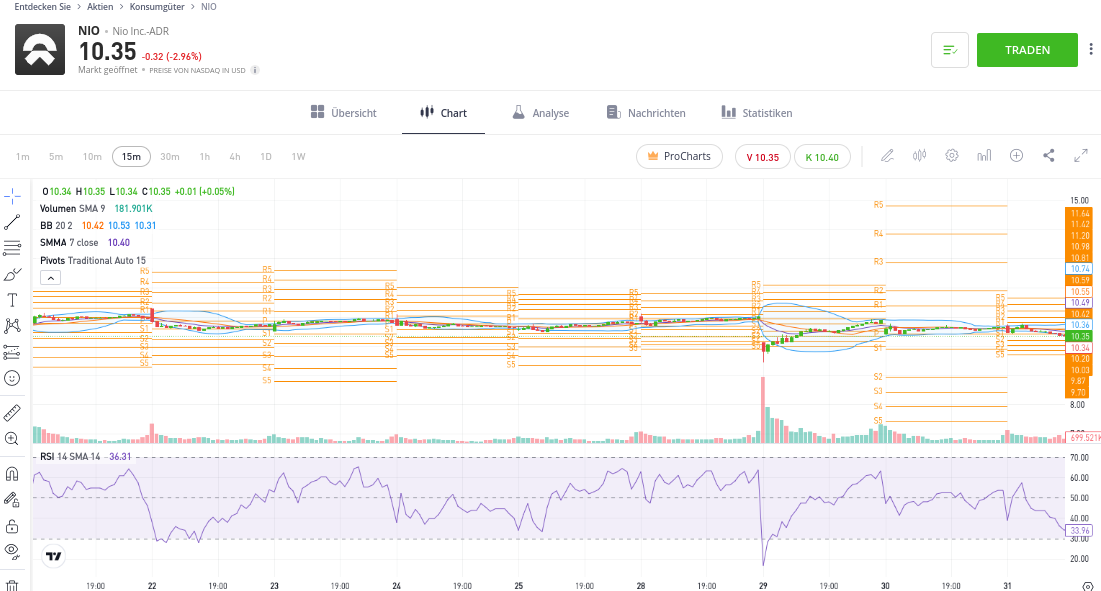Open time axis settings gear at bottom right

click(x=1088, y=585)
